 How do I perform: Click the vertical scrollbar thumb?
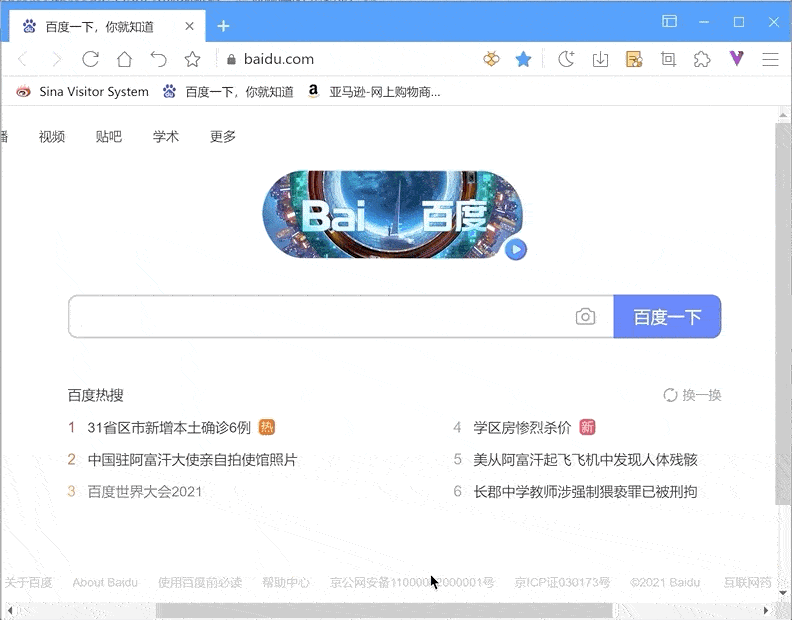coord(782,313)
